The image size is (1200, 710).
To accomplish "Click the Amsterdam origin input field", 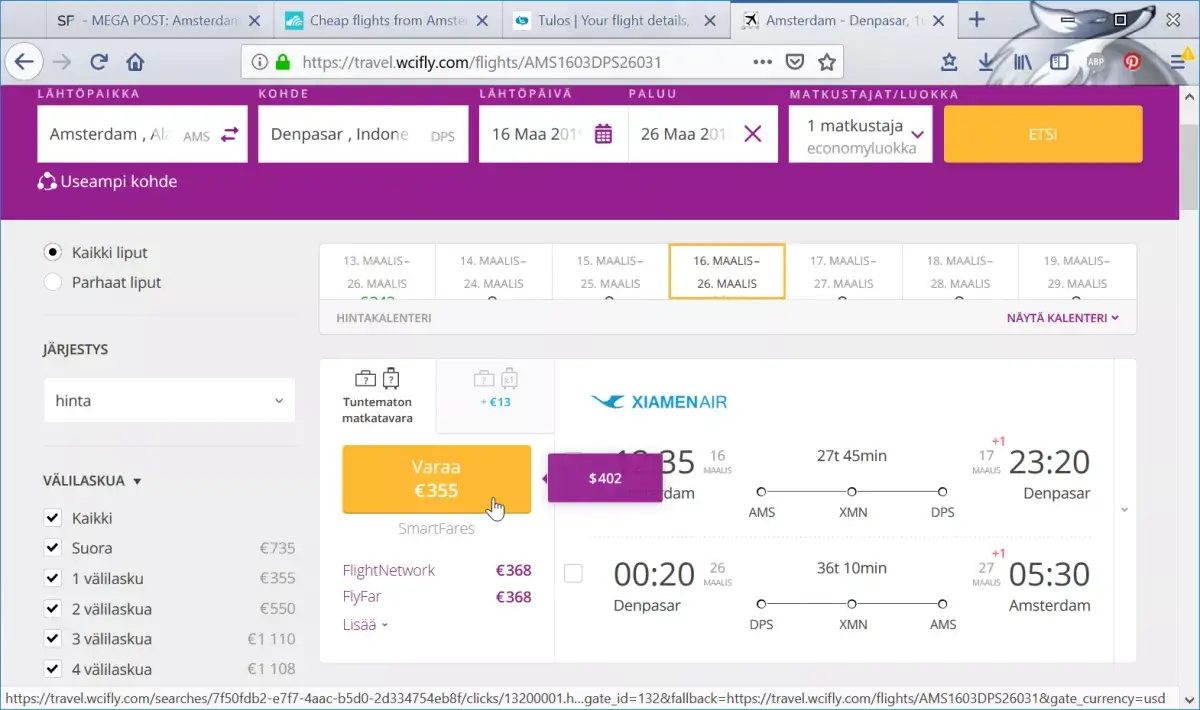I will pyautogui.click(x=142, y=134).
